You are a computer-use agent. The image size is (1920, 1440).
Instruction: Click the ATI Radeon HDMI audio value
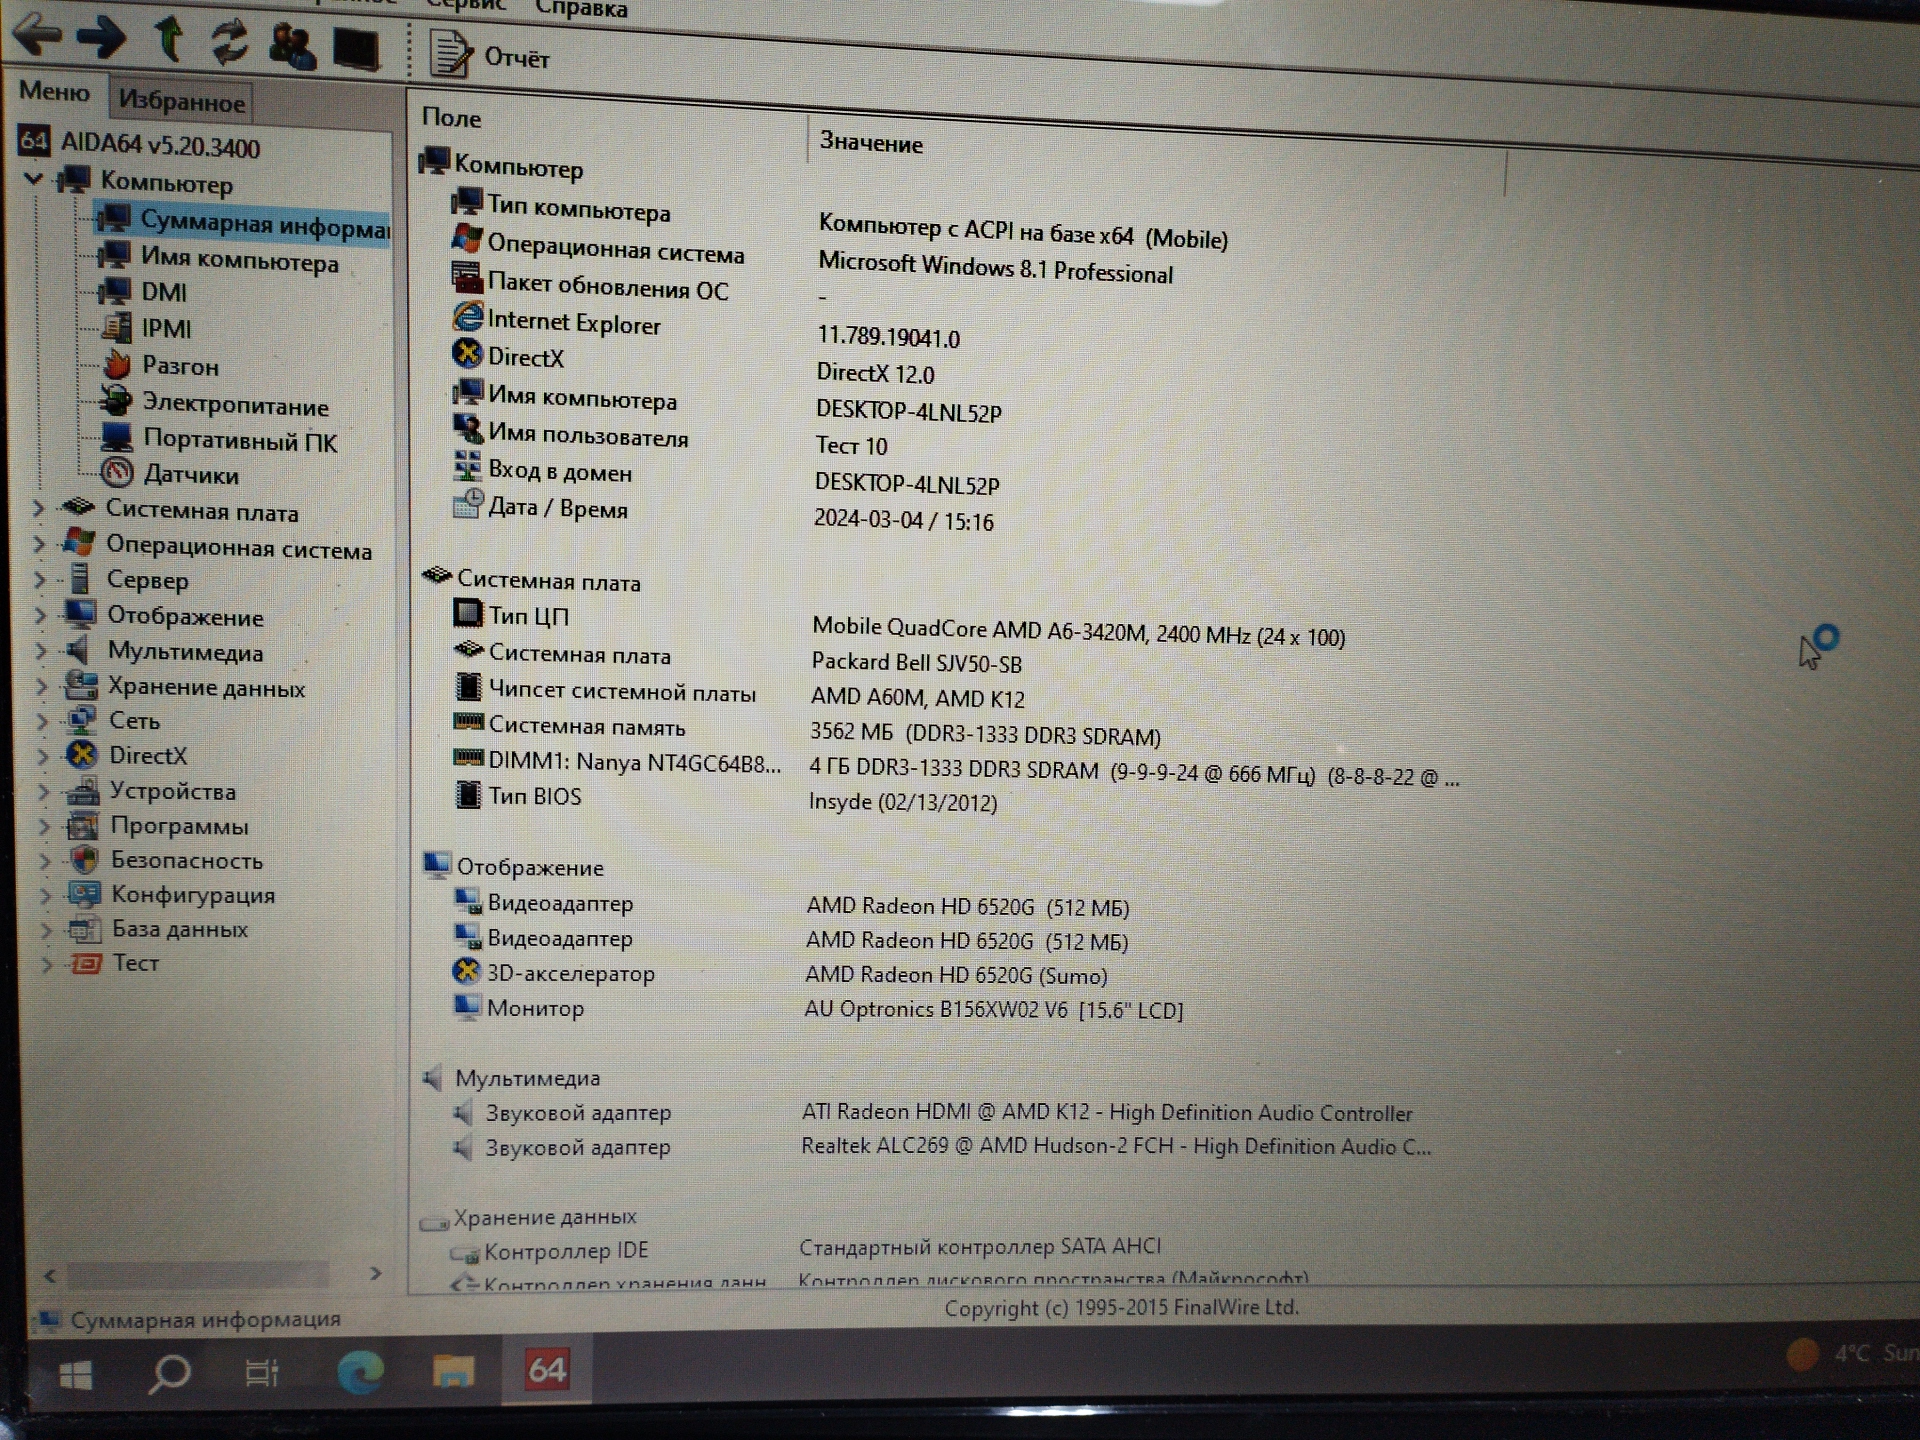coord(1106,1113)
